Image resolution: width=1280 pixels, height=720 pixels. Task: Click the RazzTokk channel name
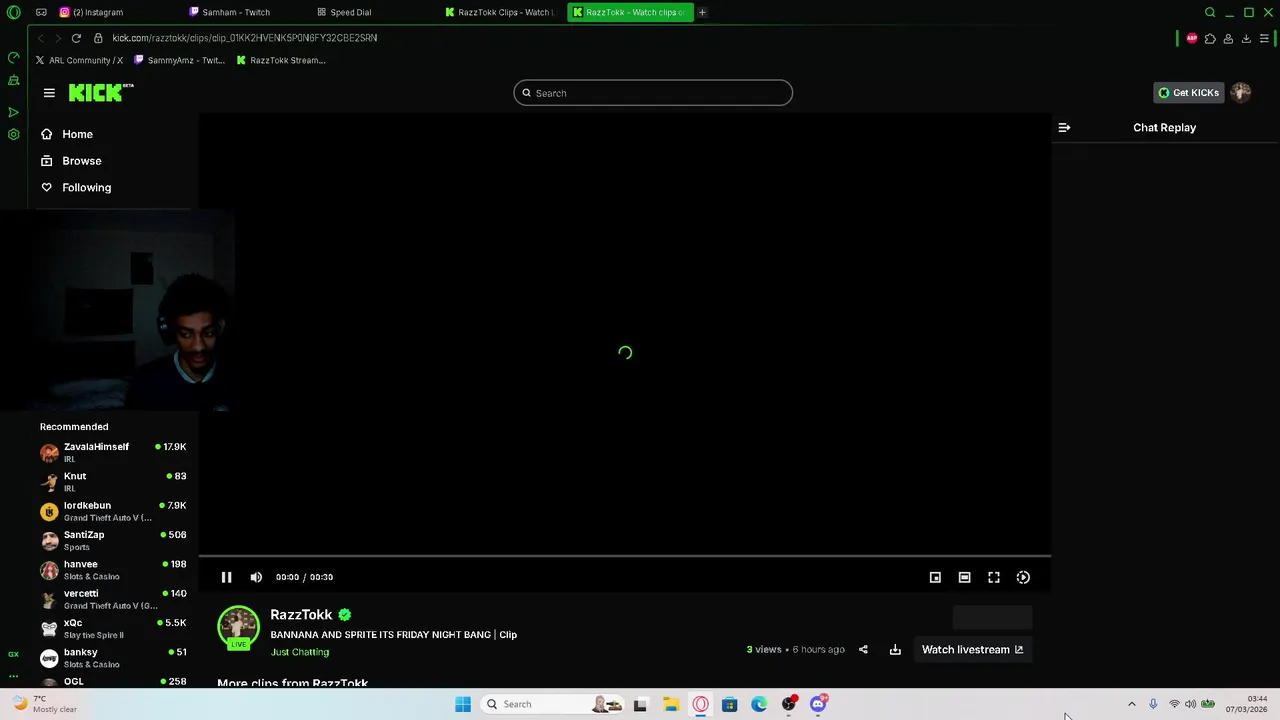[301, 615]
